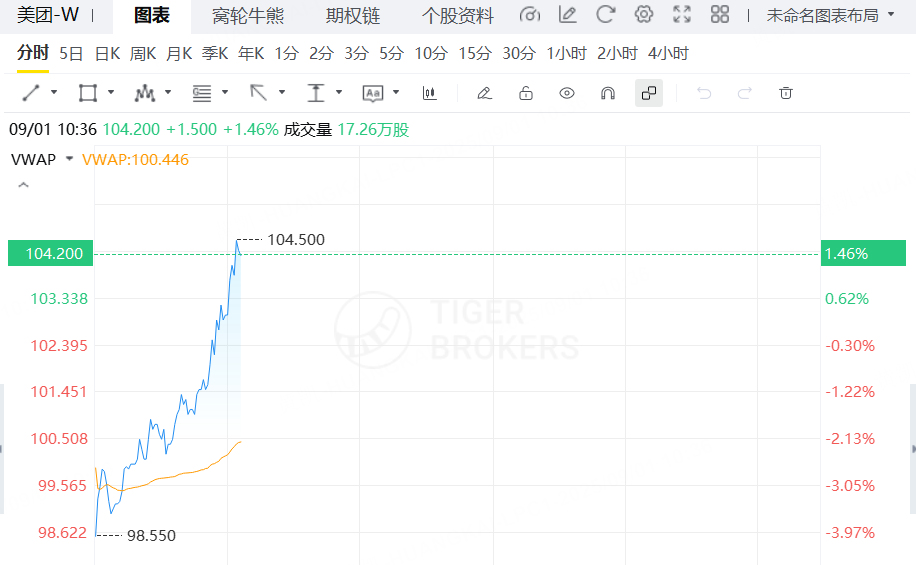916x565 pixels.
Task: Open line tool dropdown arrow
Action: pos(54,92)
